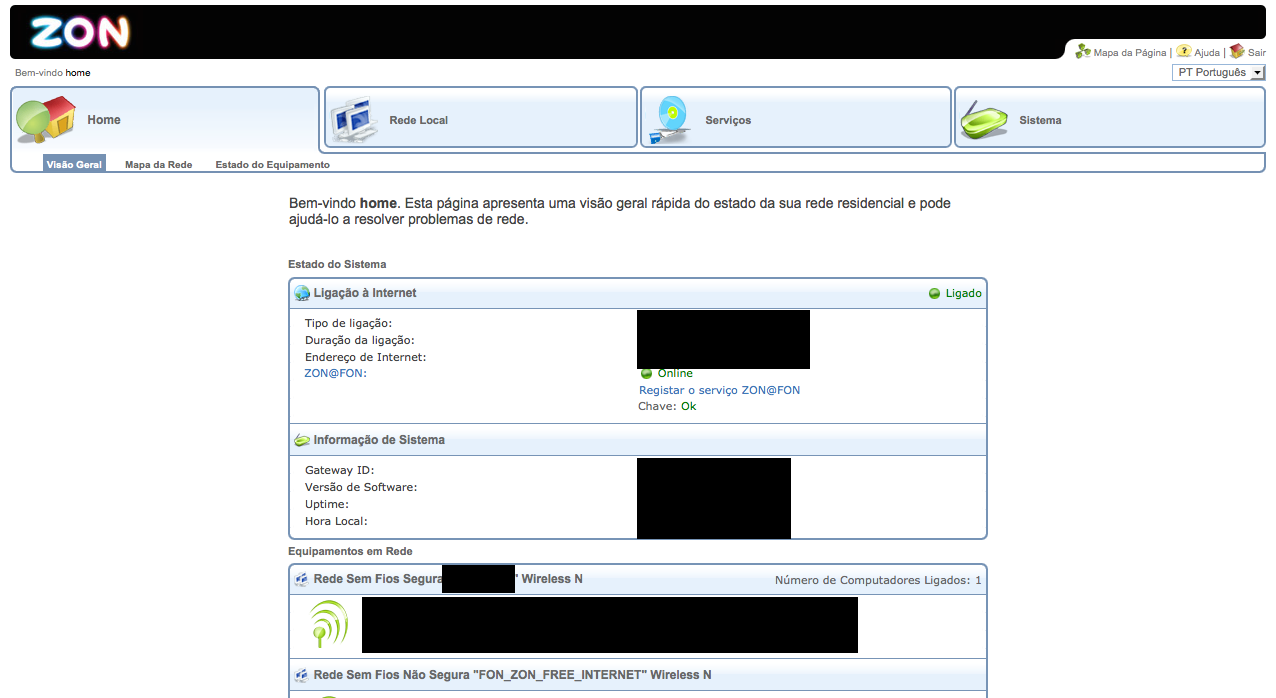Select the Mapa da Rede sub-tab
1276x698 pixels.
pyautogui.click(x=159, y=165)
